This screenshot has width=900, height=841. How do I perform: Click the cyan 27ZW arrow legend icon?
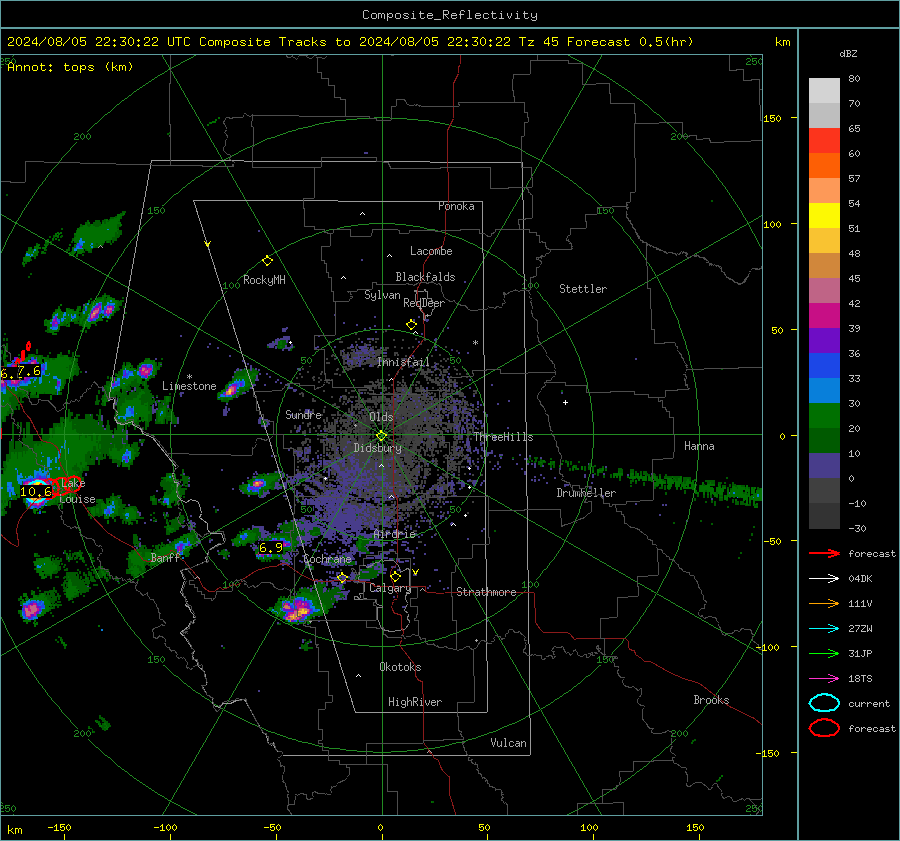pyautogui.click(x=824, y=629)
